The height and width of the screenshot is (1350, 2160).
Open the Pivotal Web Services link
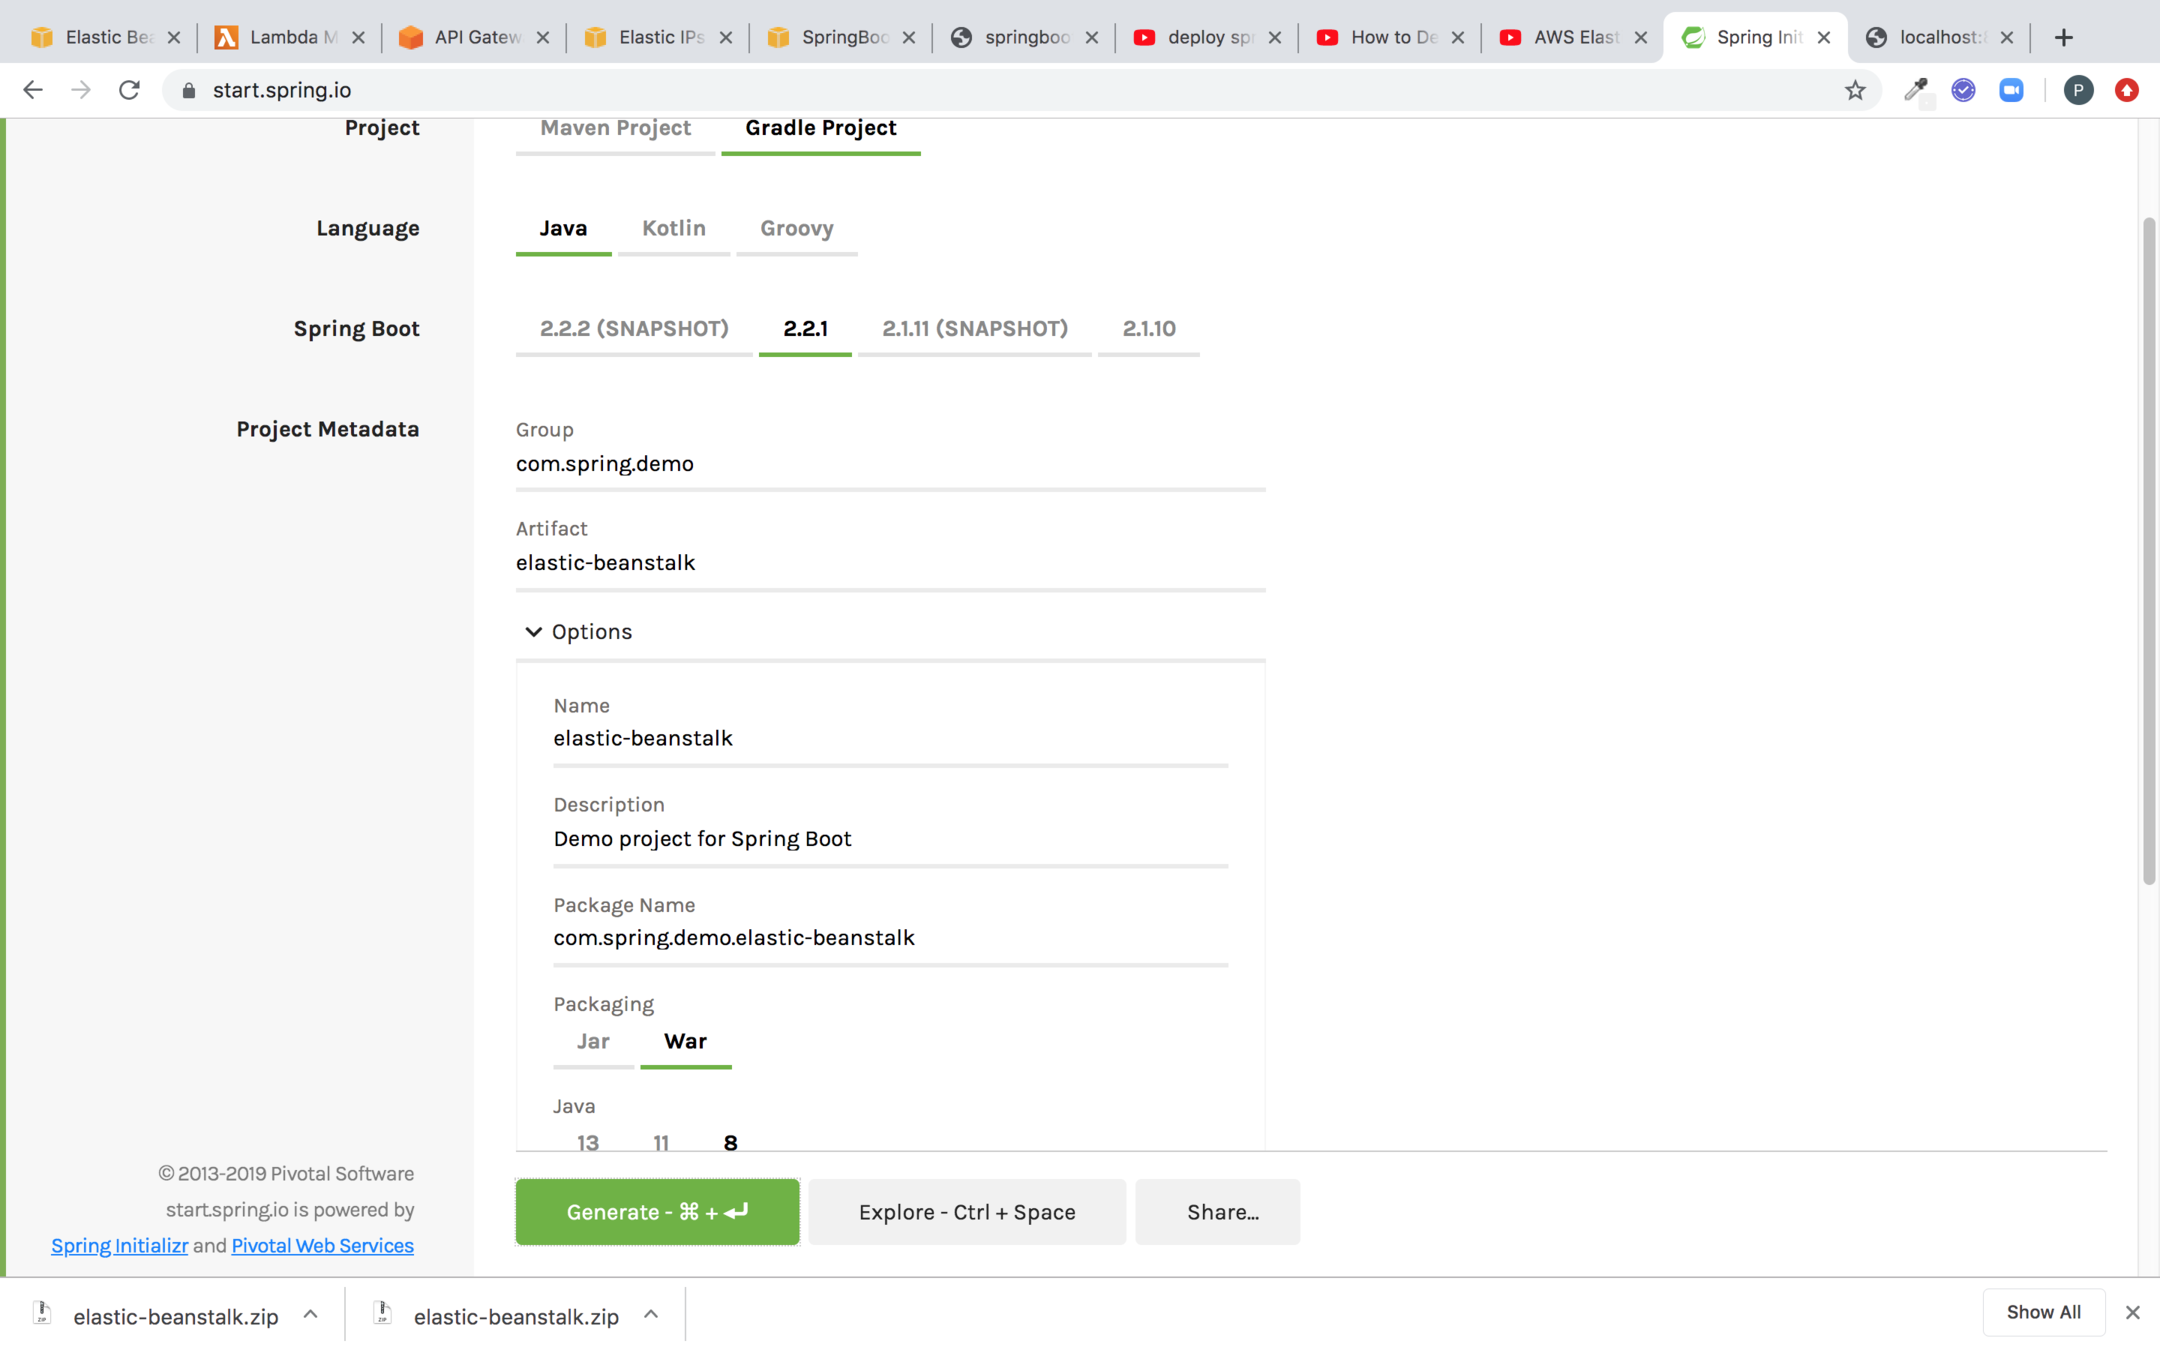[322, 1245]
